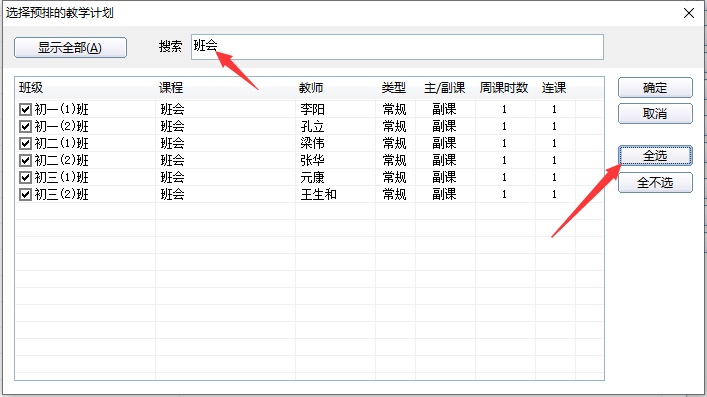
Task: Deselect all rows with 全不选
Action: point(655,183)
